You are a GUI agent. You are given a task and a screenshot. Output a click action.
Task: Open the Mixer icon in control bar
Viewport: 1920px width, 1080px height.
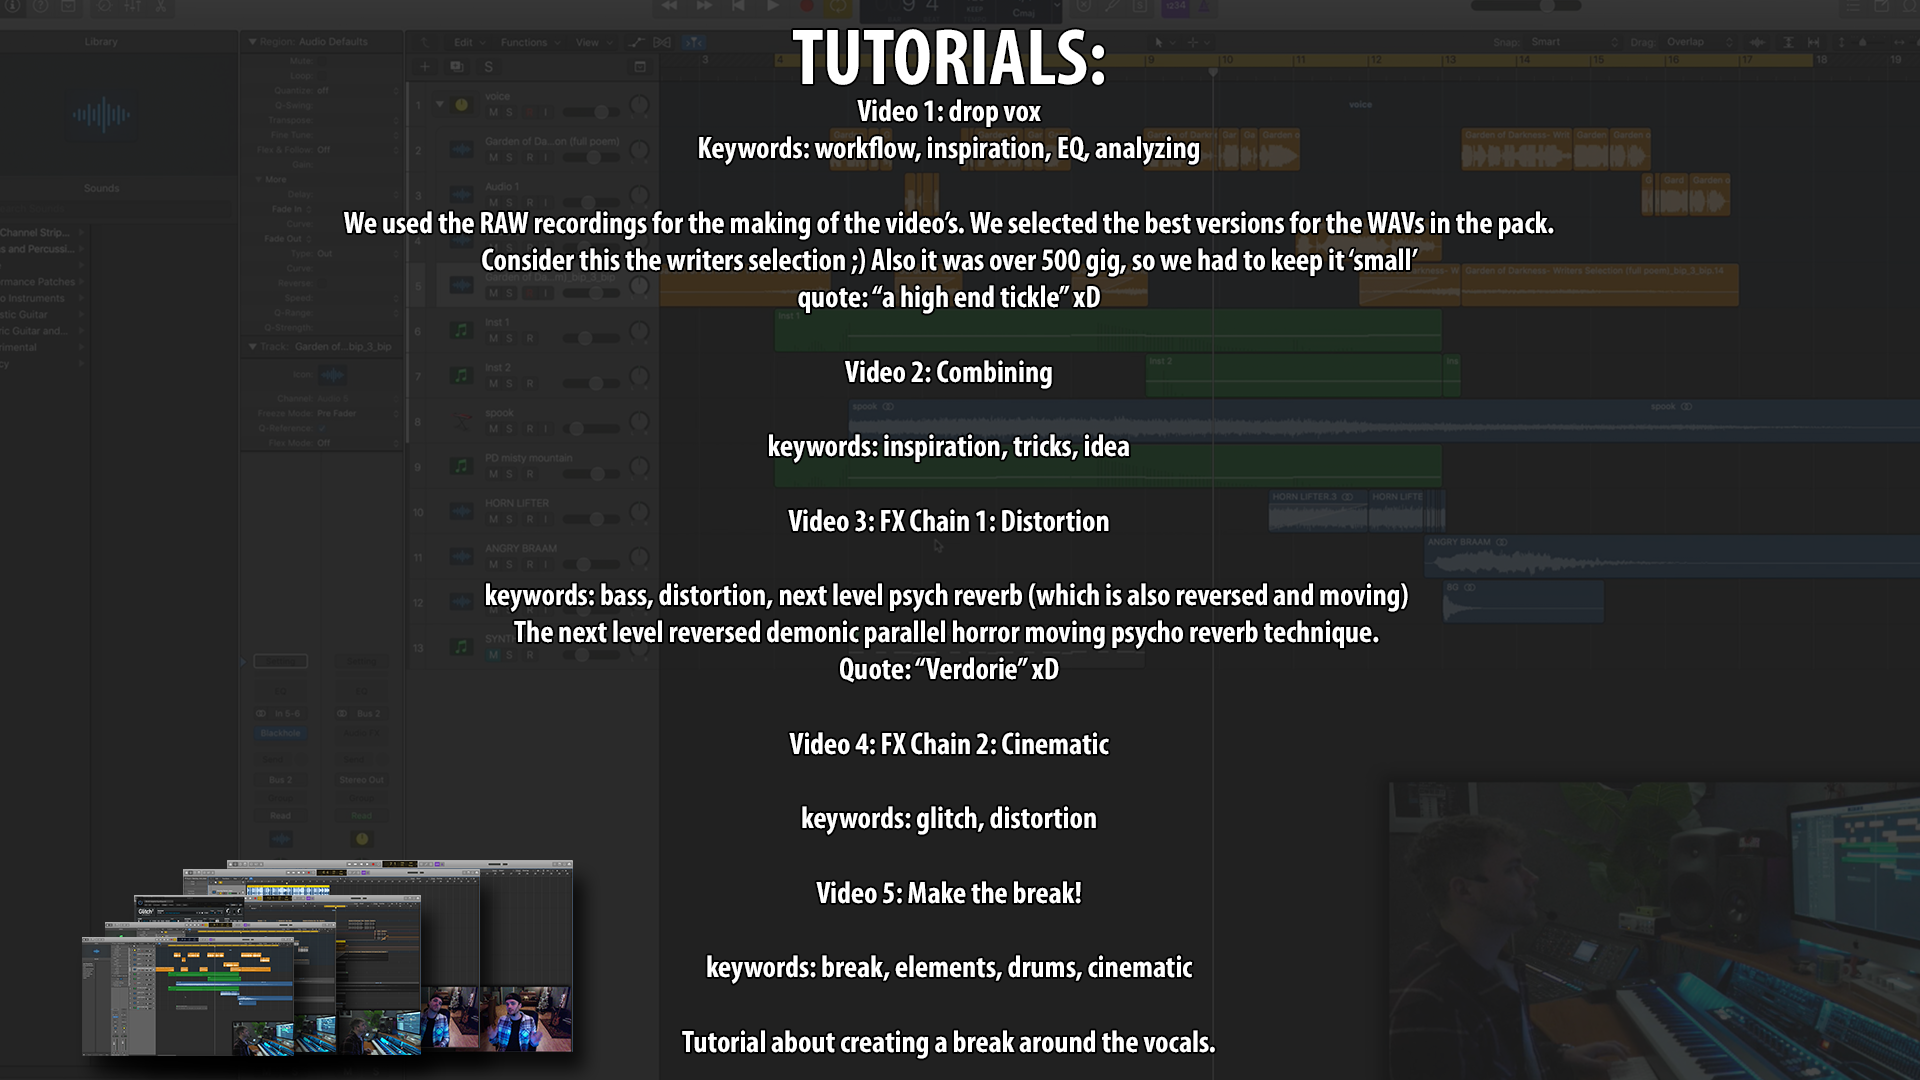coord(132,6)
